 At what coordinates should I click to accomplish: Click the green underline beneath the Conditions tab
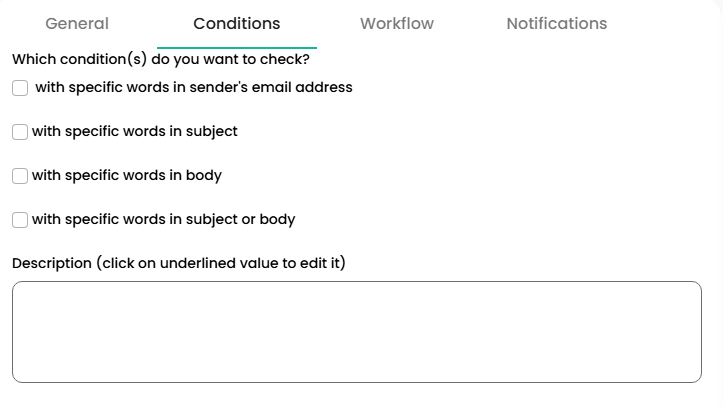[237, 47]
